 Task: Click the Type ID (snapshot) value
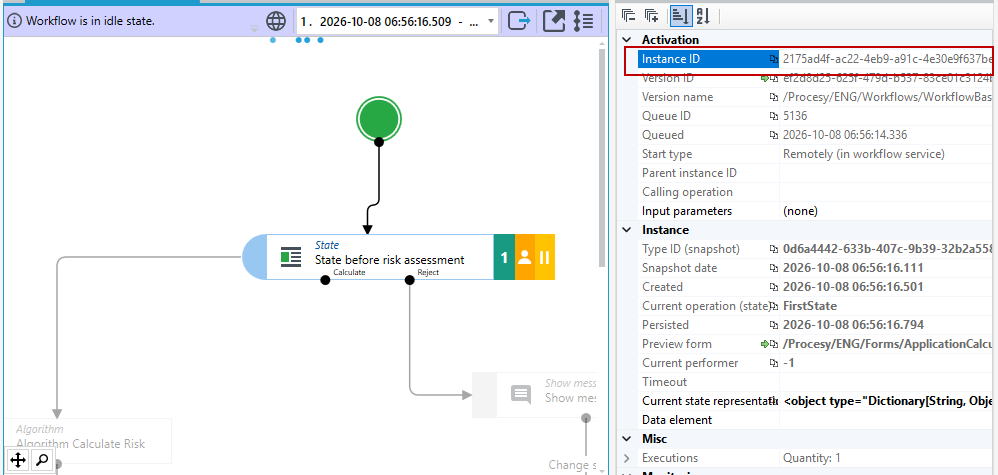888,249
